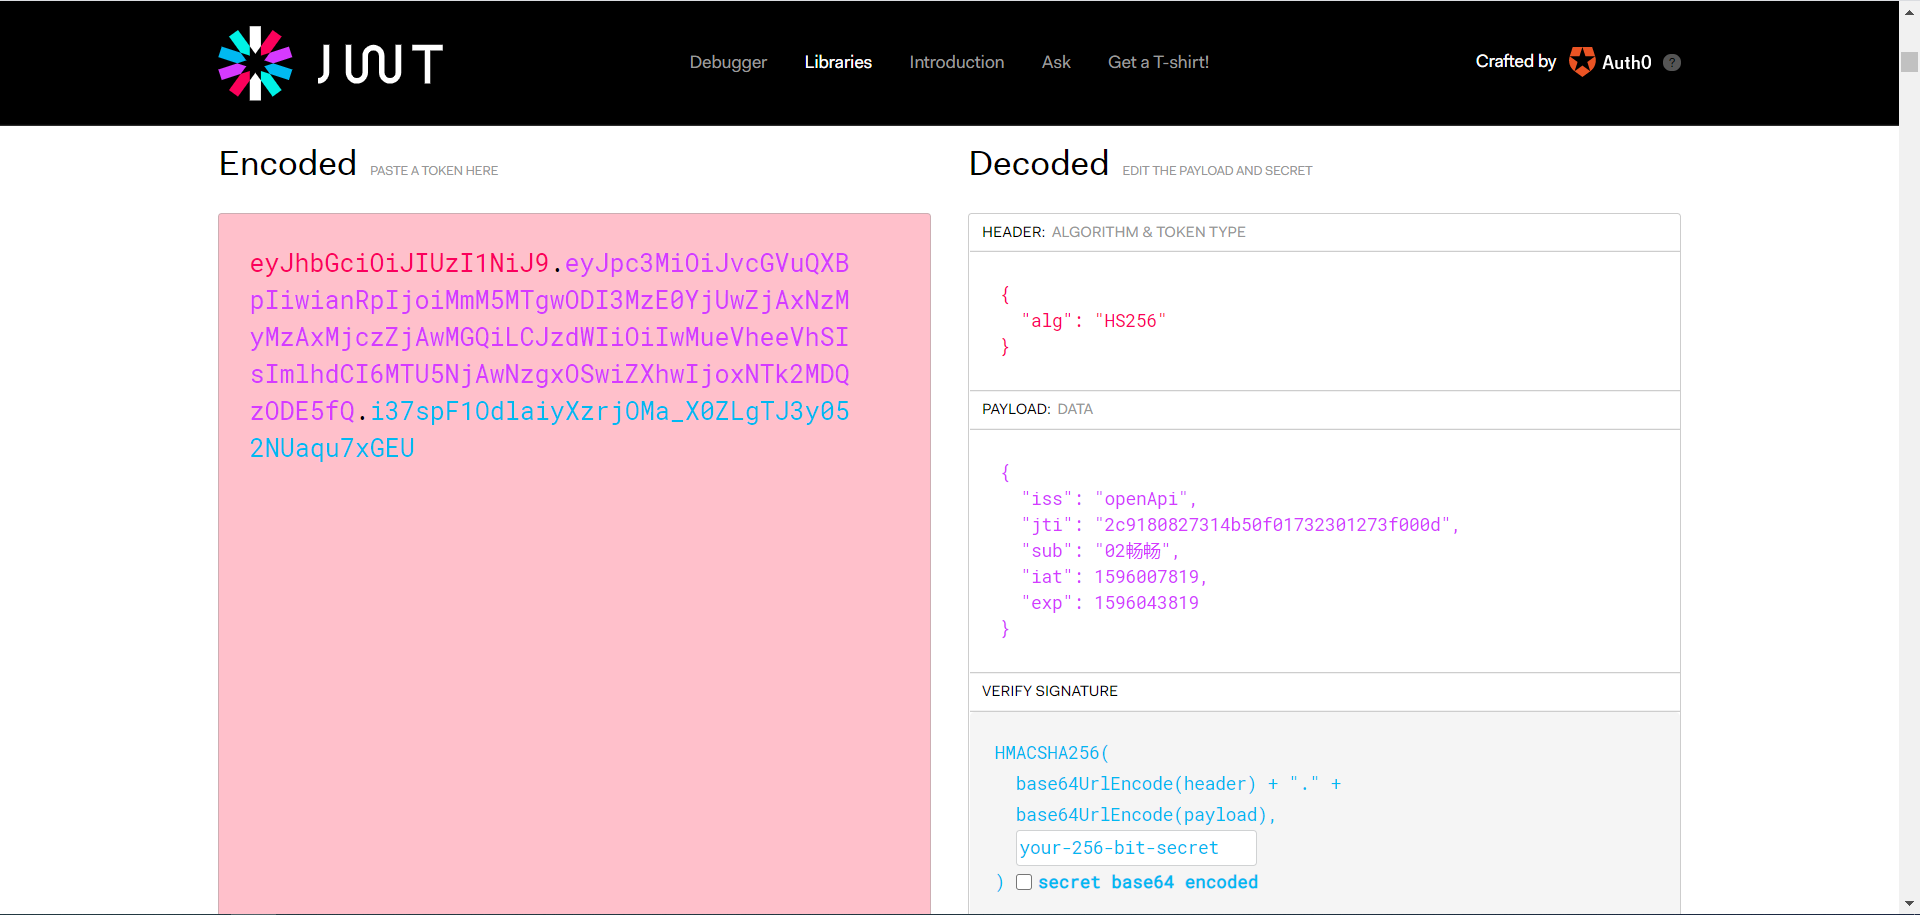Viewport: 1920px width, 915px height.
Task: Click the HMACSHA256( text
Action: point(1052,753)
